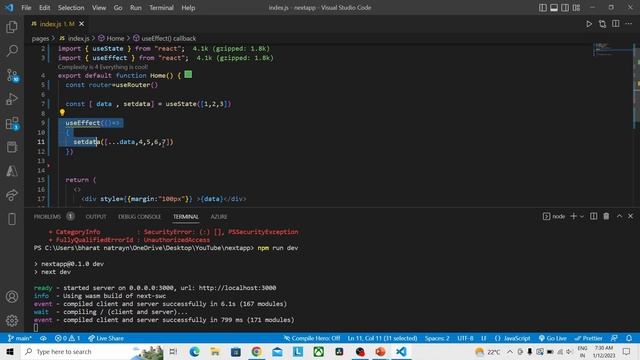The width and height of the screenshot is (640, 360).
Task: Click the Ln 11, Col 11 position indicator
Action: coord(382,338)
